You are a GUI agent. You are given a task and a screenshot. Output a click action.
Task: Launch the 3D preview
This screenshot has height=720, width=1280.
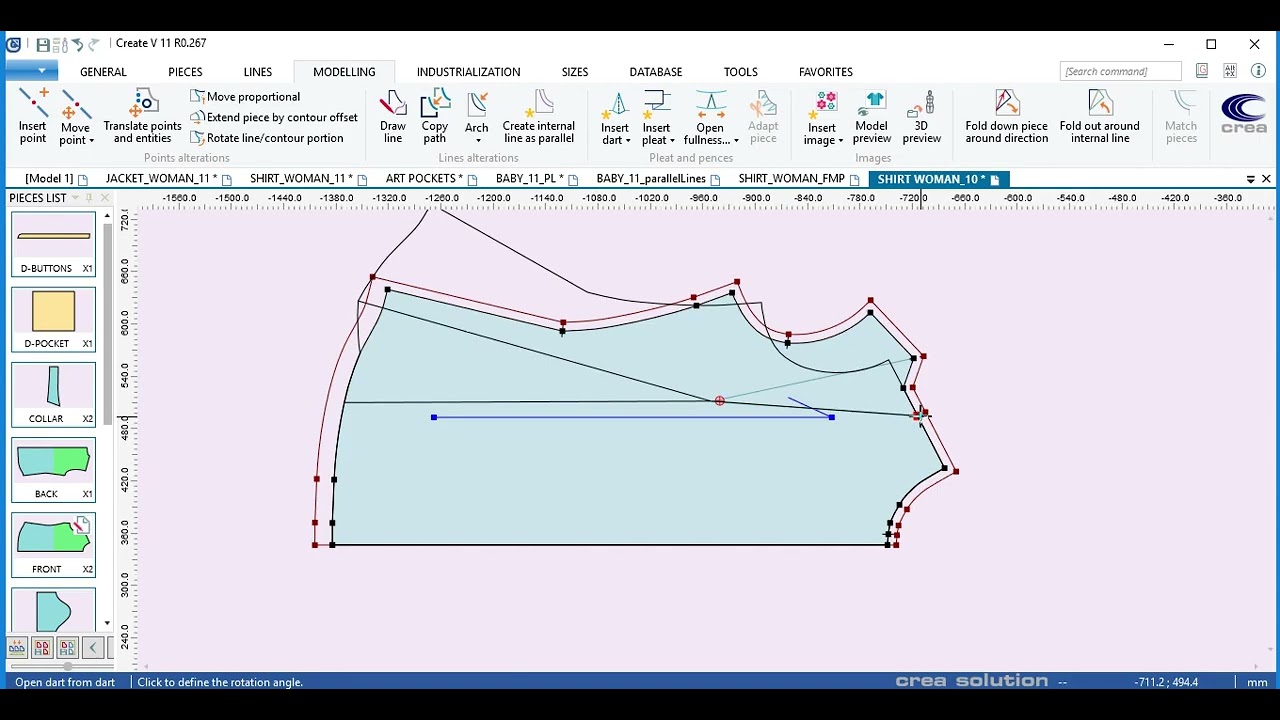tap(922, 117)
